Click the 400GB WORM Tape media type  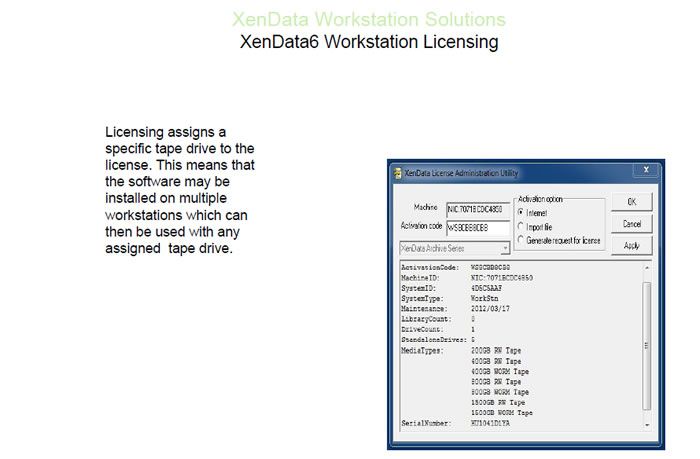coord(500,371)
